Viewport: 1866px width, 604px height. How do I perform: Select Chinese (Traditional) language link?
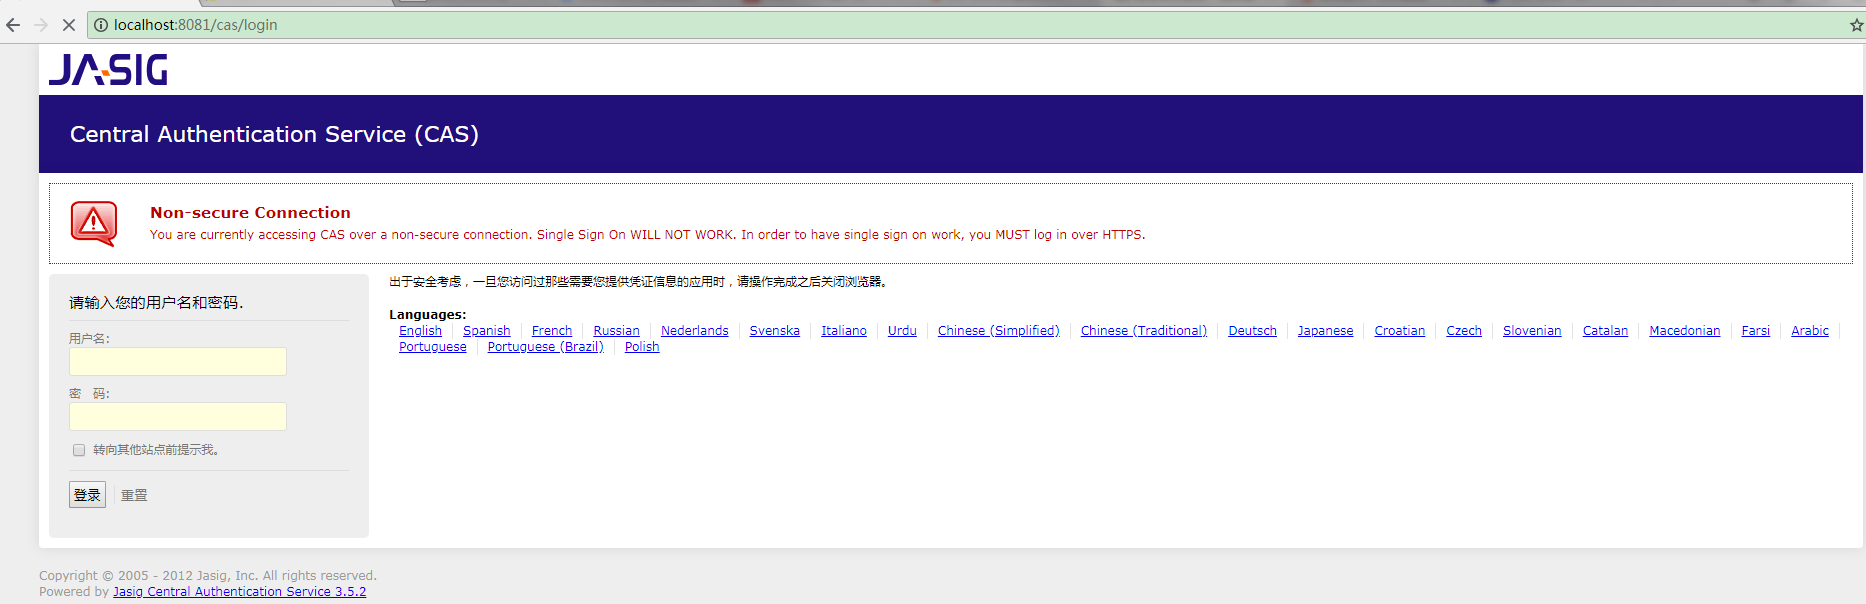click(x=1144, y=331)
